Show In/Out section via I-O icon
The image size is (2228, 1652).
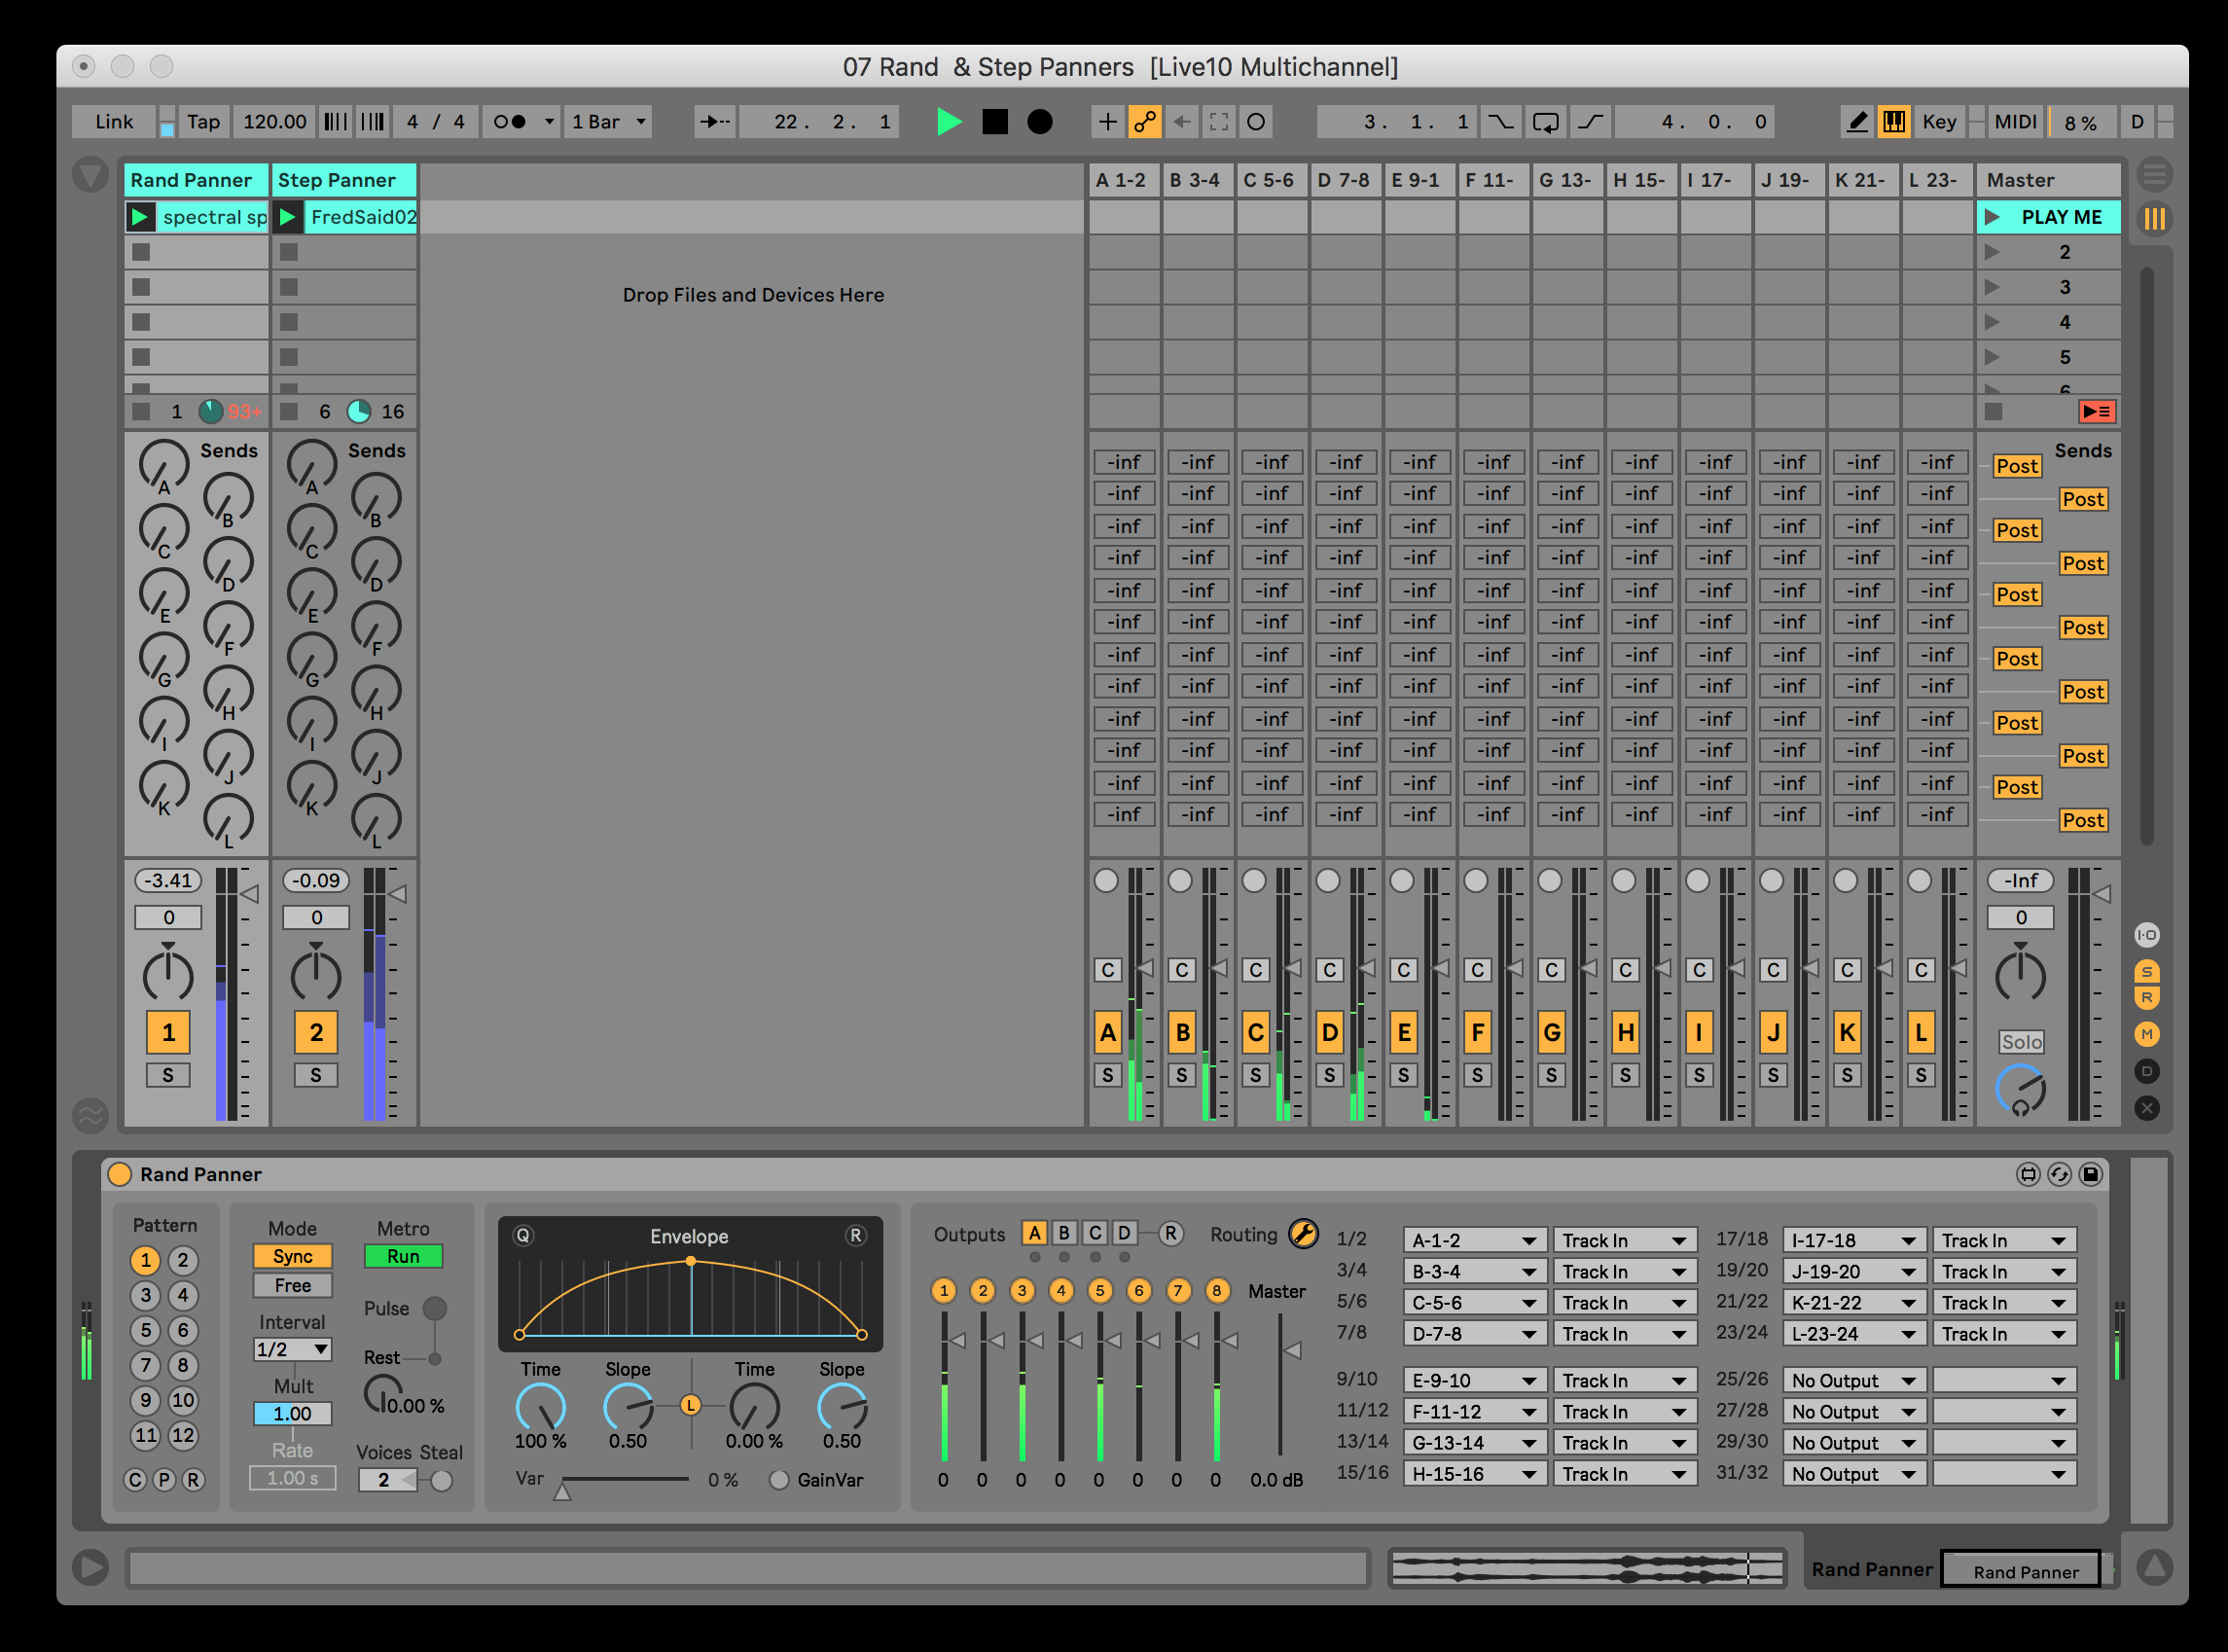[2147, 935]
